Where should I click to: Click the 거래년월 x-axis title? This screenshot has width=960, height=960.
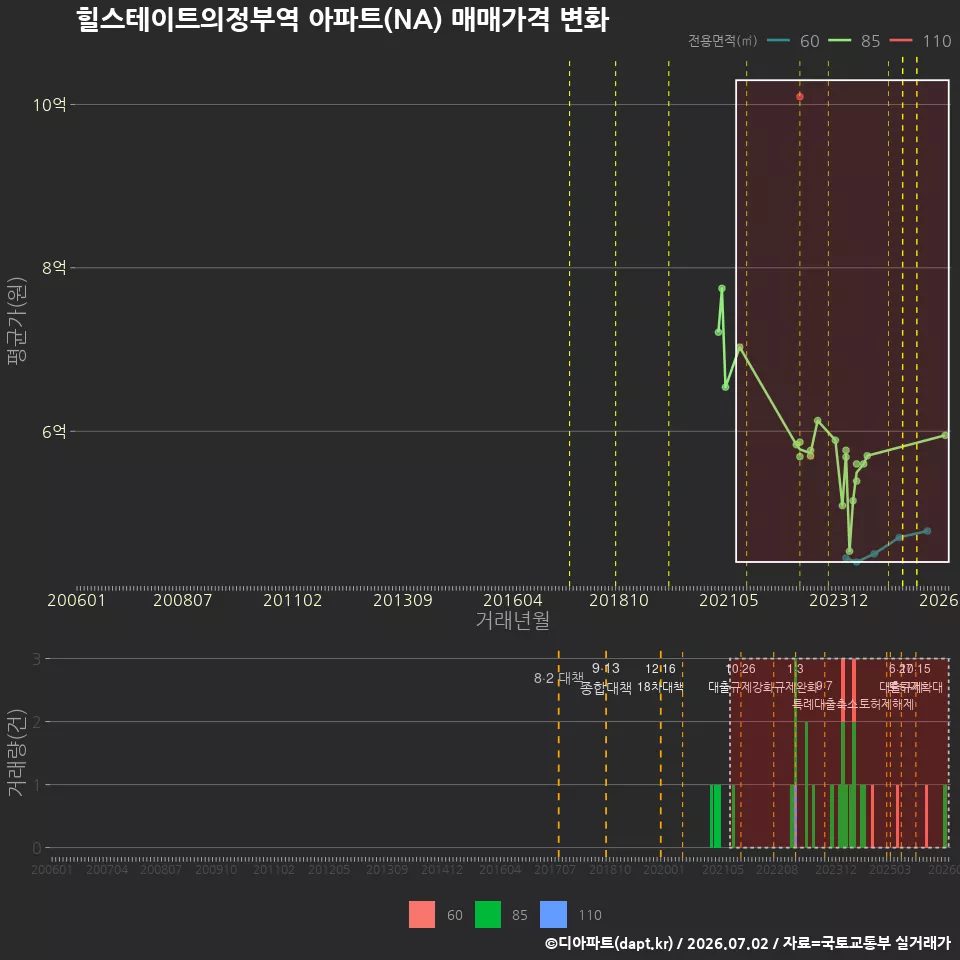(512, 620)
